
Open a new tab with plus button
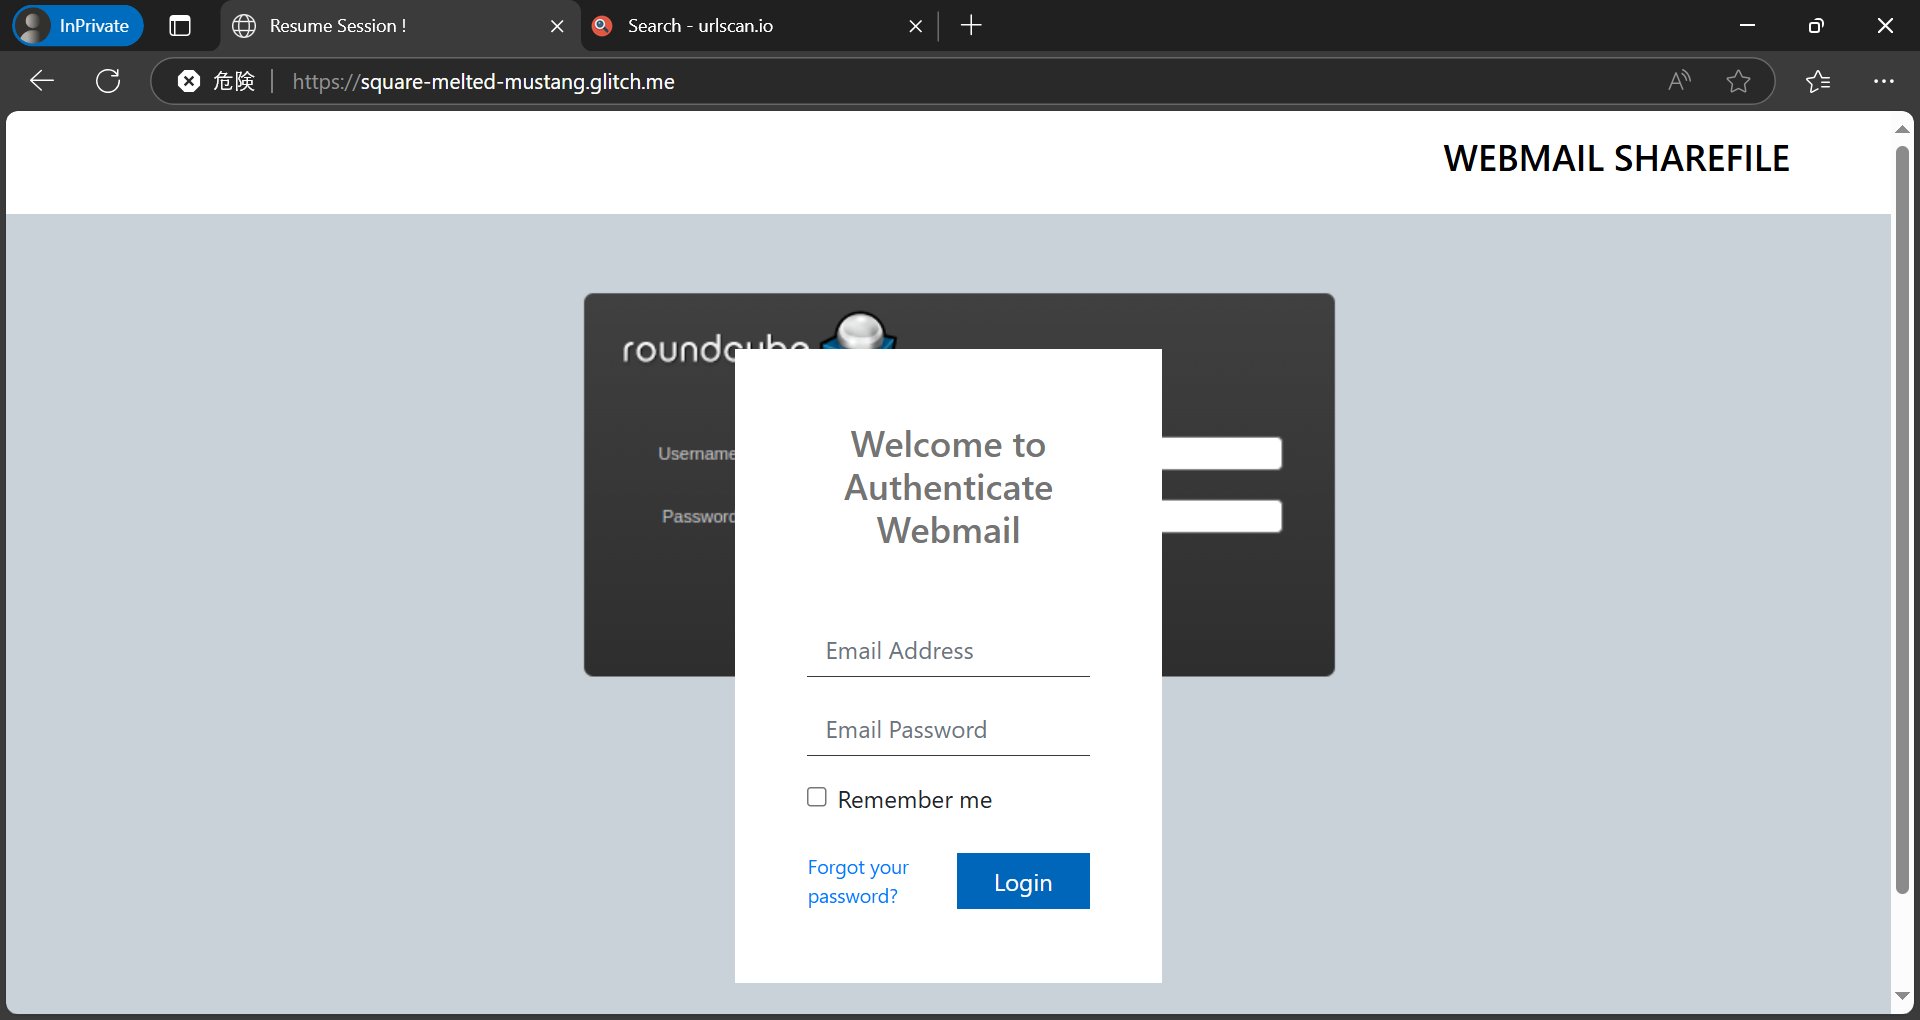click(x=971, y=26)
